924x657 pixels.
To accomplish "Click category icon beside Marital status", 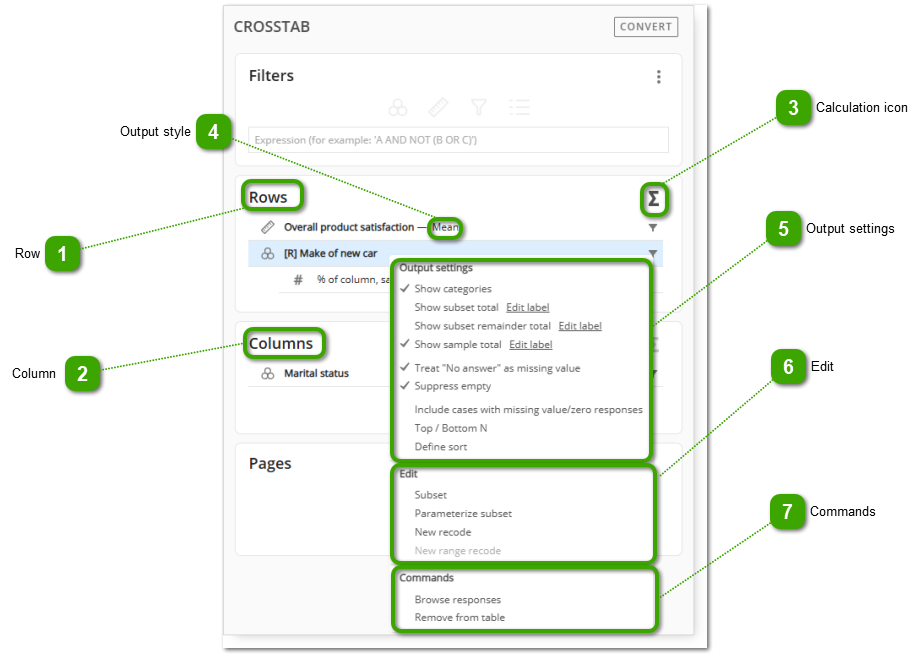I will tap(268, 374).
